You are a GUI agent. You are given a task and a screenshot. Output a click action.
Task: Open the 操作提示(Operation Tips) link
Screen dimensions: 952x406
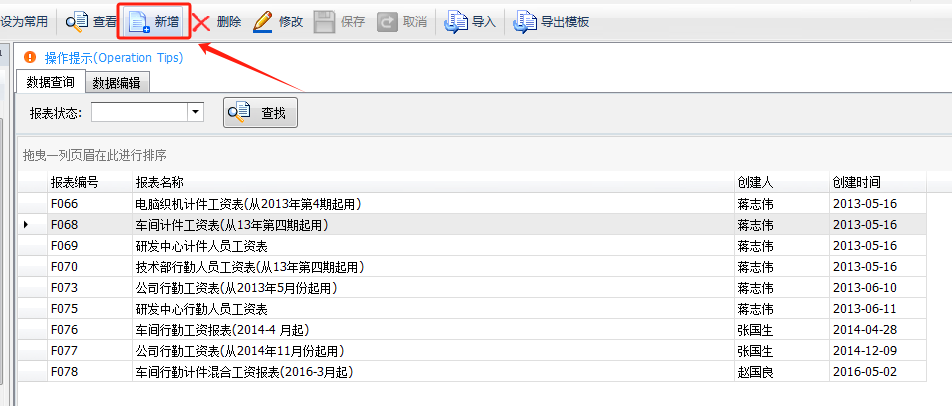(114, 58)
